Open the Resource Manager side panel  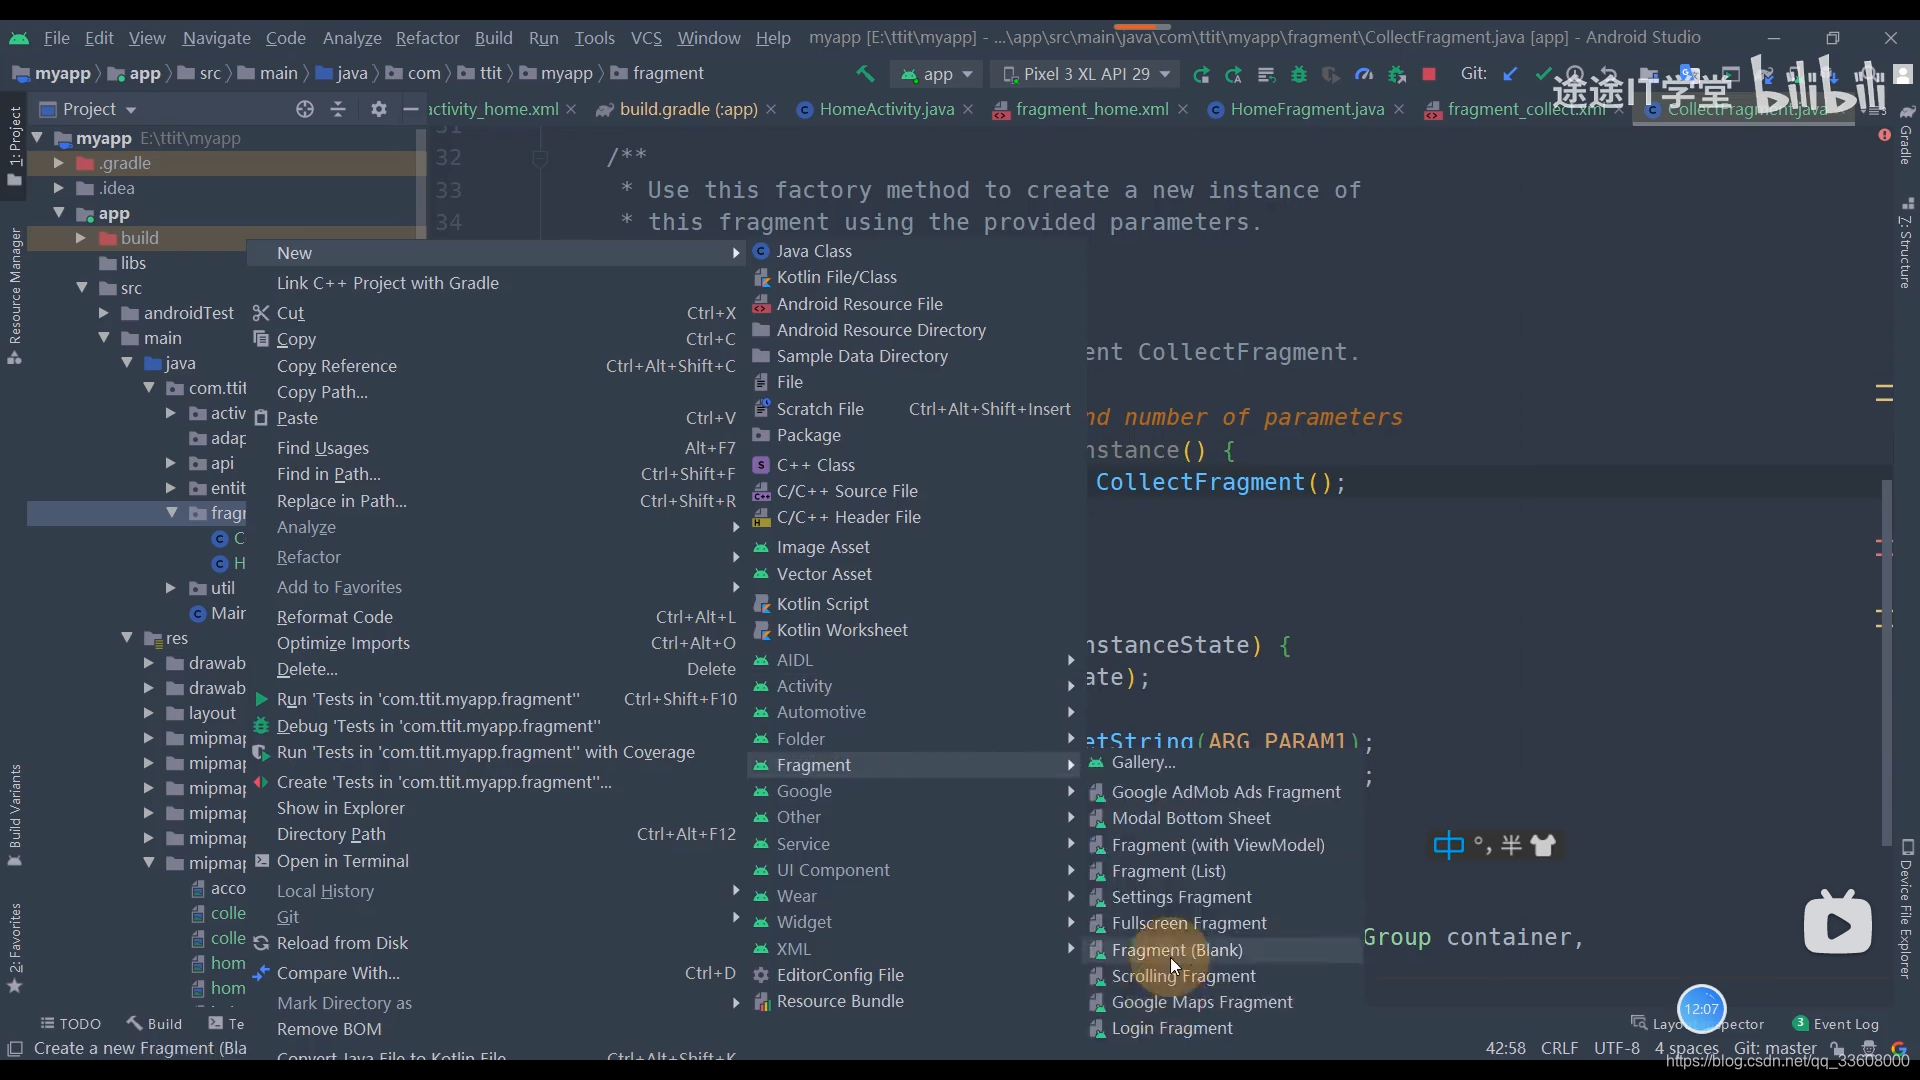coord(15,295)
